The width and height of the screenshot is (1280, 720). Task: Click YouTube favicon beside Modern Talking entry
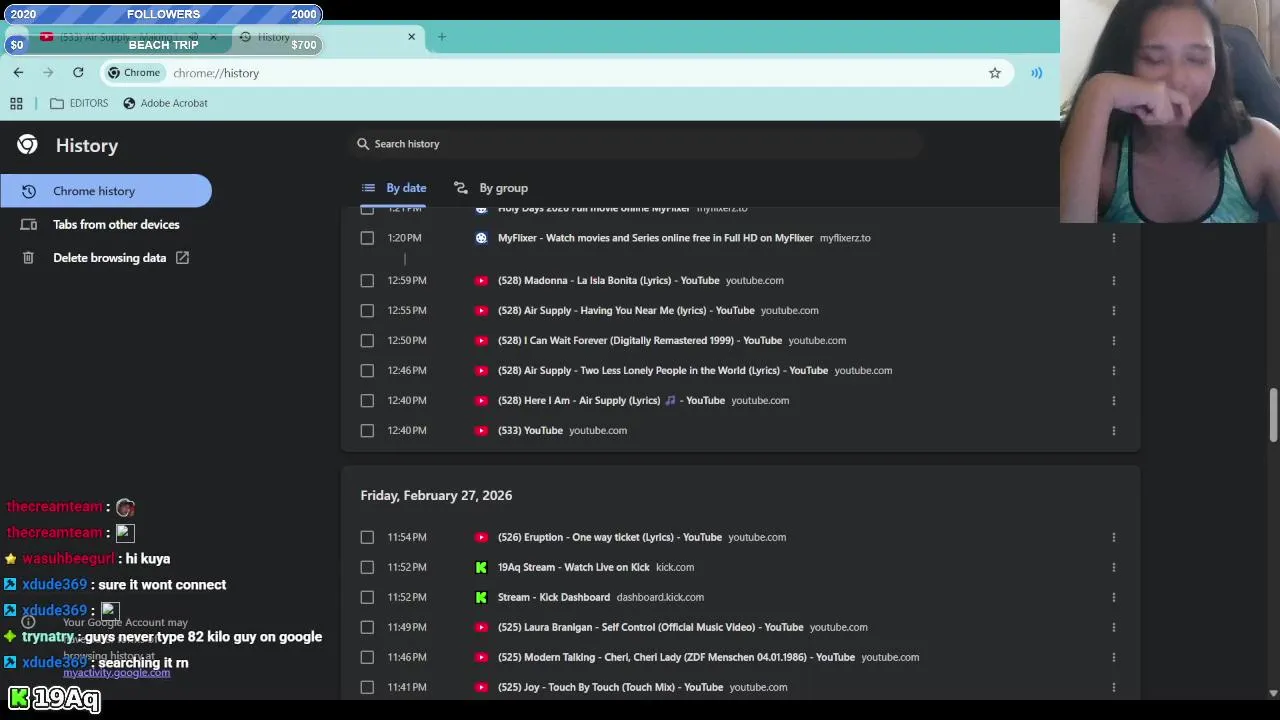click(481, 658)
